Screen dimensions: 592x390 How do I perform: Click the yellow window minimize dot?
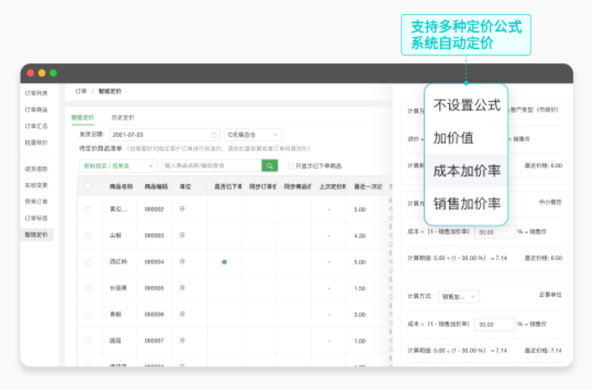pos(42,73)
